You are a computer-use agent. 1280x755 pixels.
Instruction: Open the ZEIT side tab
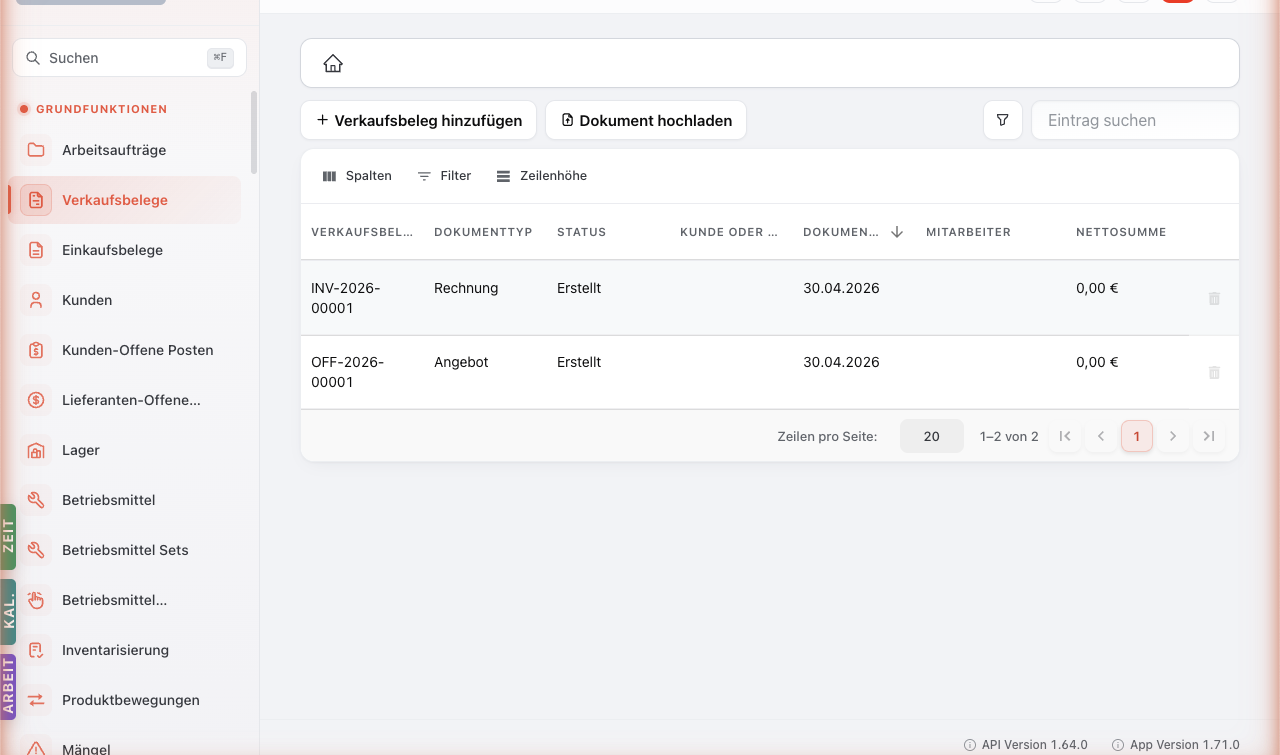8,537
